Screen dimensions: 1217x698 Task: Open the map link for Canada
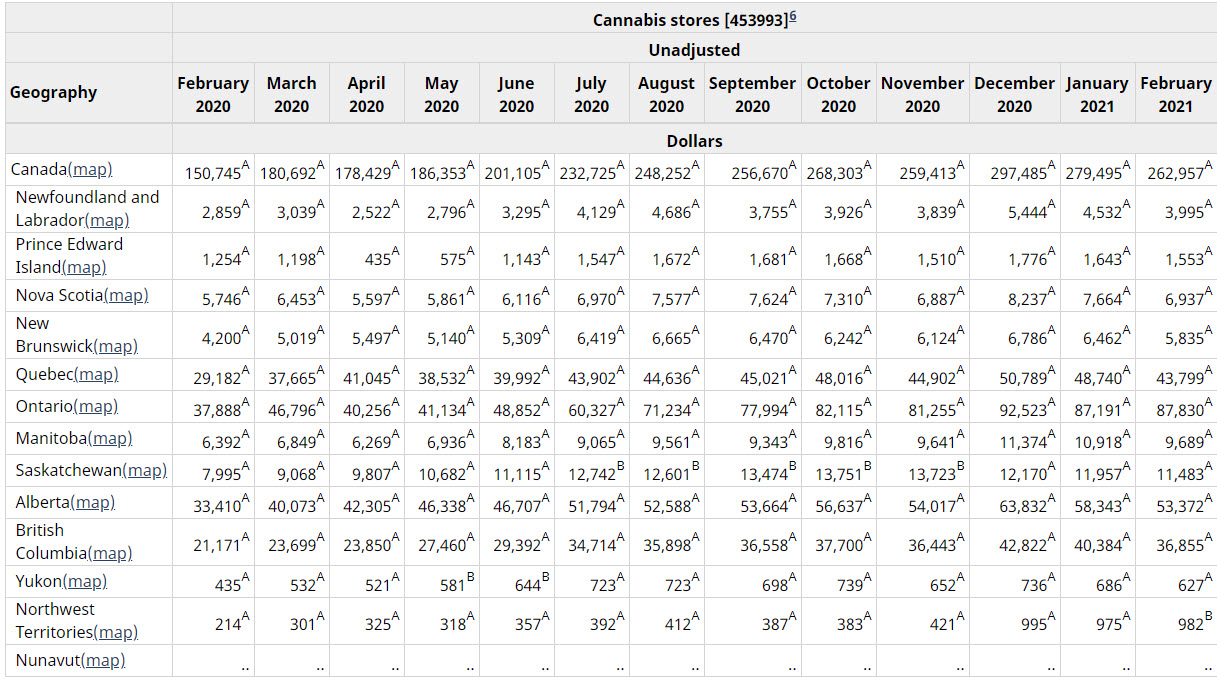click(x=91, y=170)
